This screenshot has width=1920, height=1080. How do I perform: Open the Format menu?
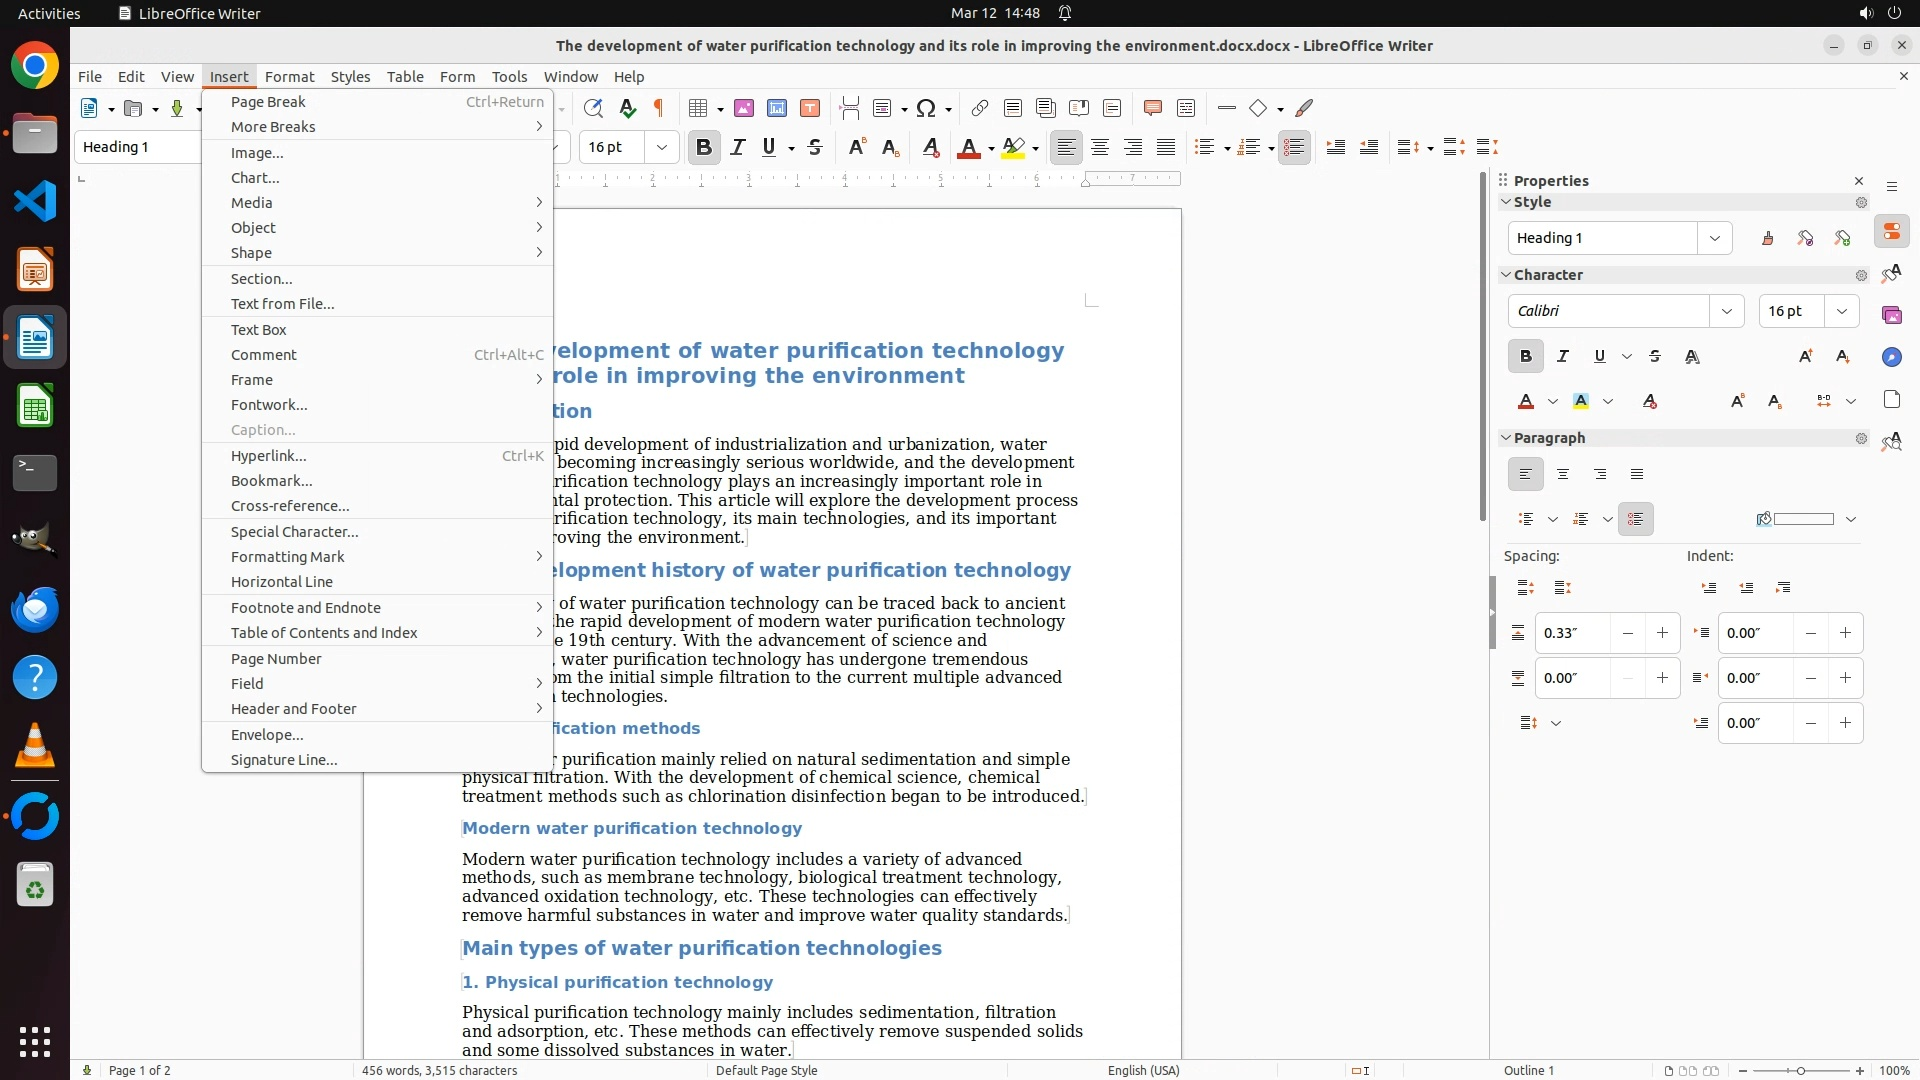[x=289, y=76]
